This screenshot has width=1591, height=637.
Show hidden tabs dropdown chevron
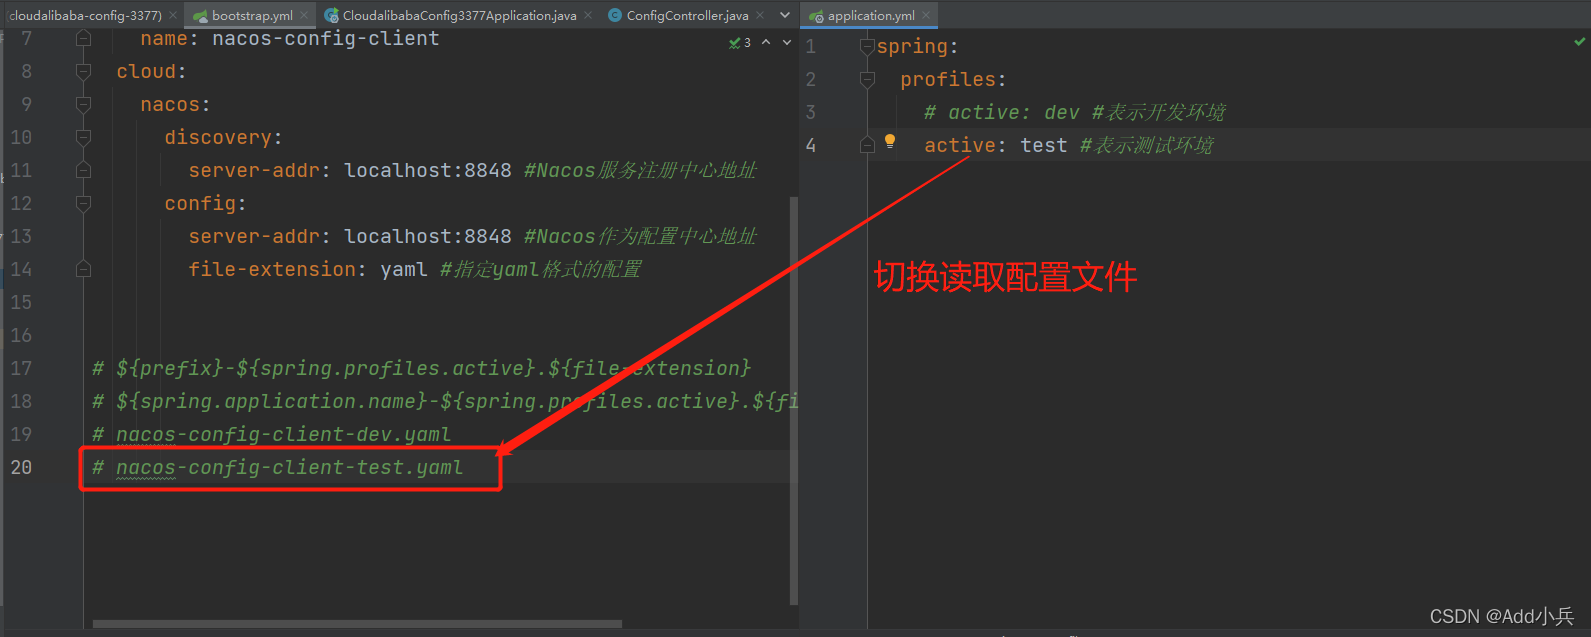tap(785, 15)
